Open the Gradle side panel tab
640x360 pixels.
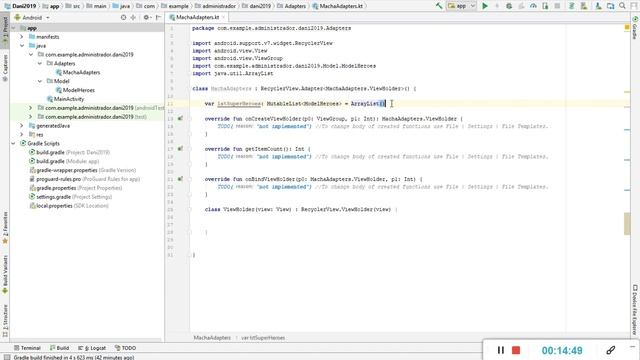(x=635, y=28)
